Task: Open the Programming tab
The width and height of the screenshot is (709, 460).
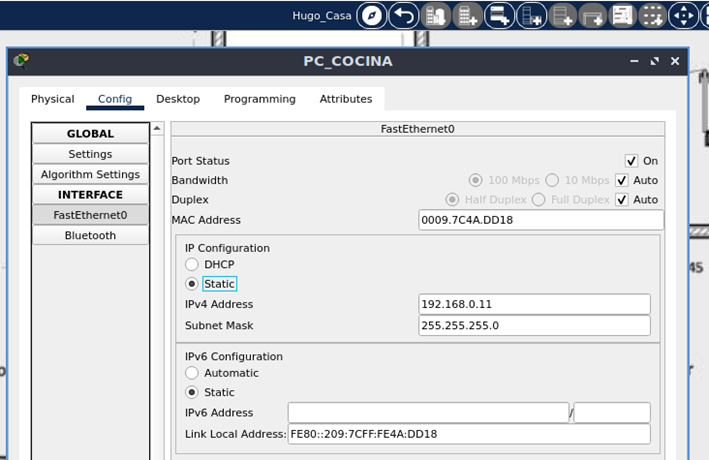Action: pyautogui.click(x=259, y=99)
